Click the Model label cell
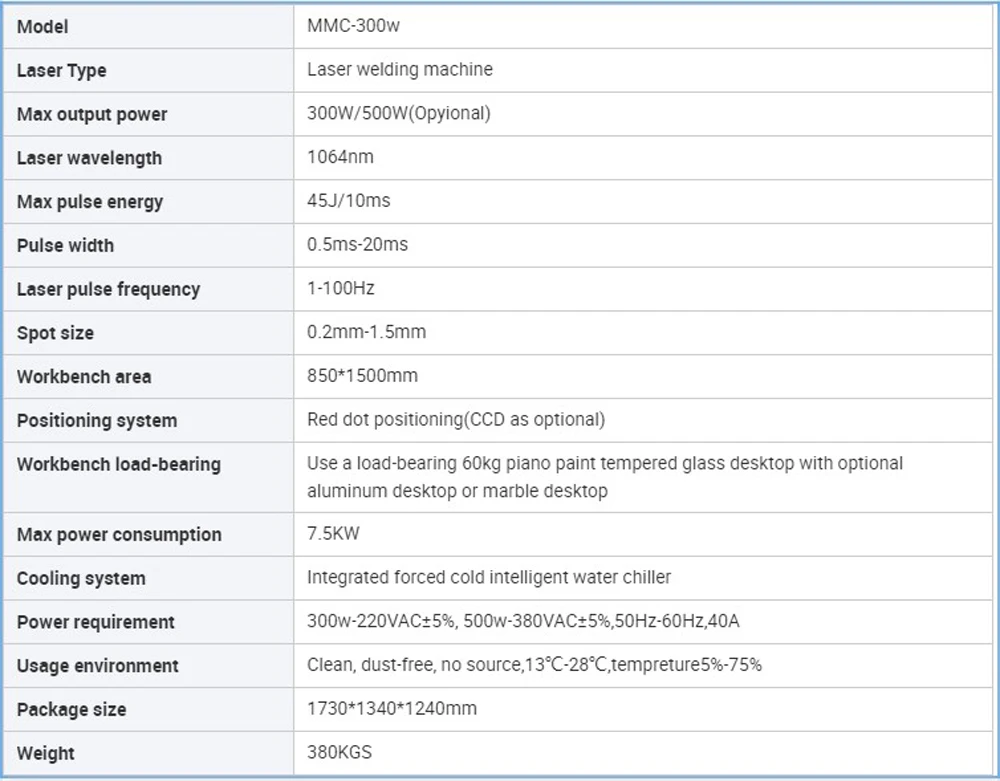Image resolution: width=1000 pixels, height=781 pixels. [x=42, y=27]
